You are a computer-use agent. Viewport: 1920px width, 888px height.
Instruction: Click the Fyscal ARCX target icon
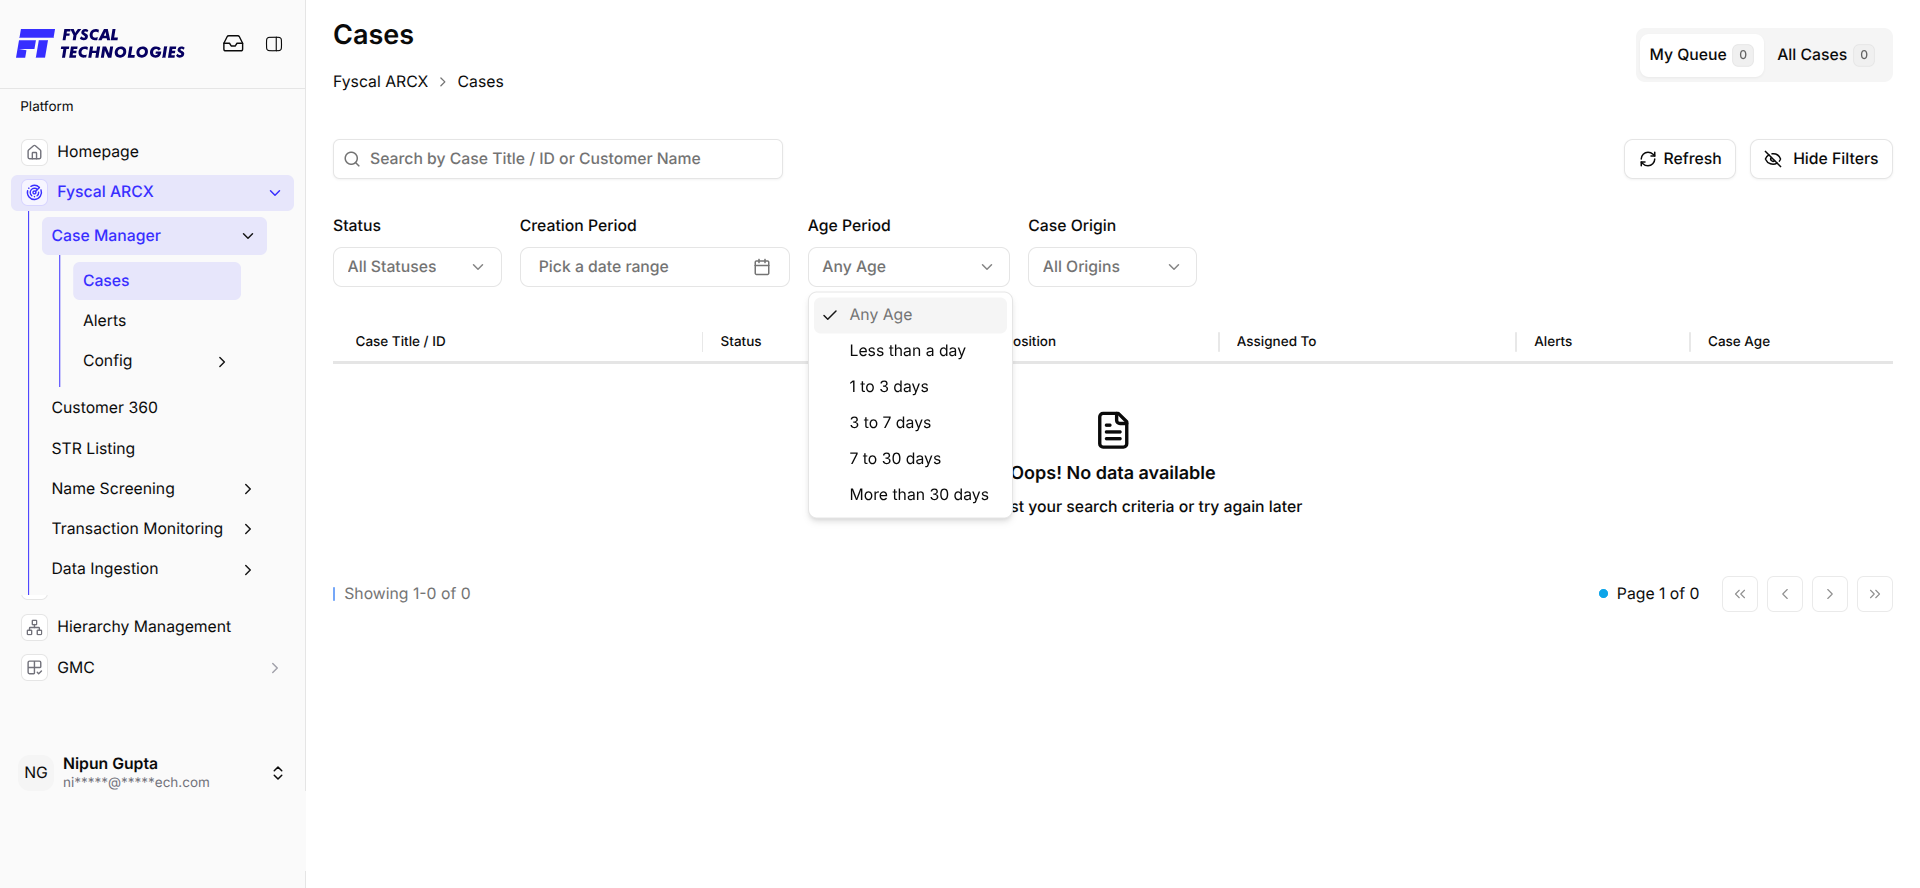tap(35, 192)
